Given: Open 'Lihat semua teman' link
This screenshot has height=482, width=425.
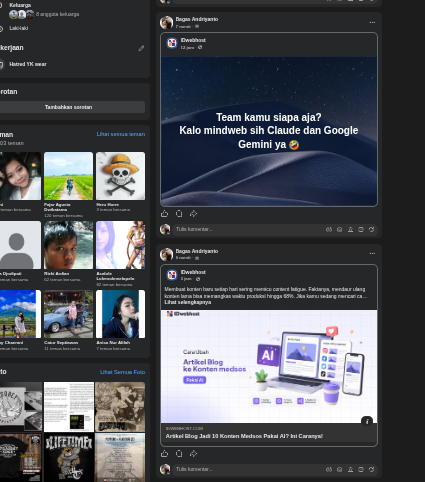Looking at the screenshot, I should (121, 134).
